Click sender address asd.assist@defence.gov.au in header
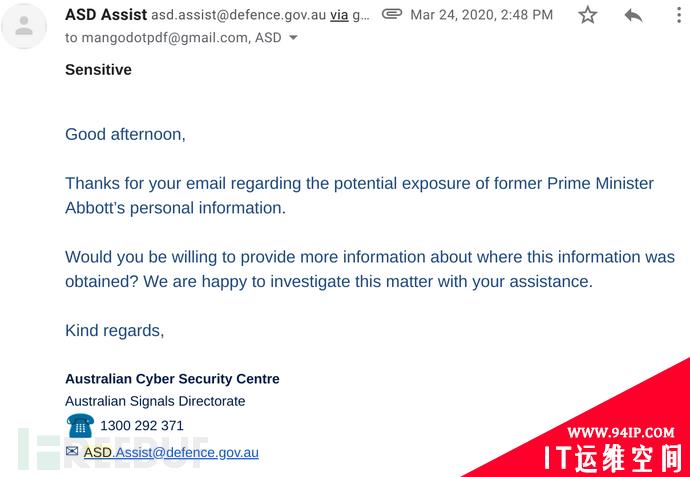 [239, 15]
